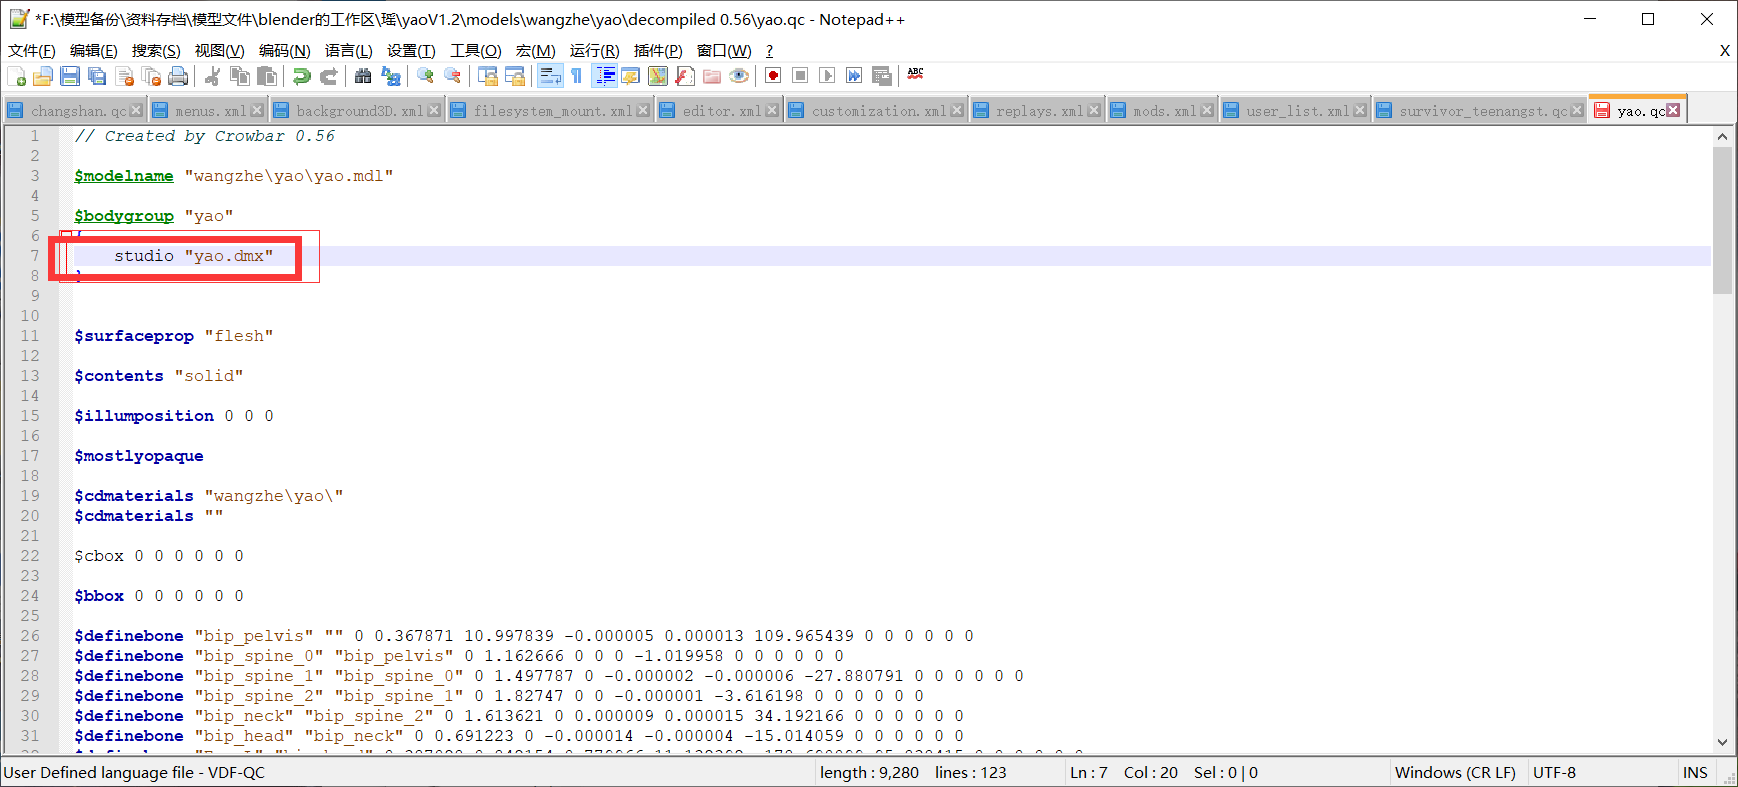Click the Windows (CR LF) status field
The image size is (1738, 787).
coord(1455,772)
